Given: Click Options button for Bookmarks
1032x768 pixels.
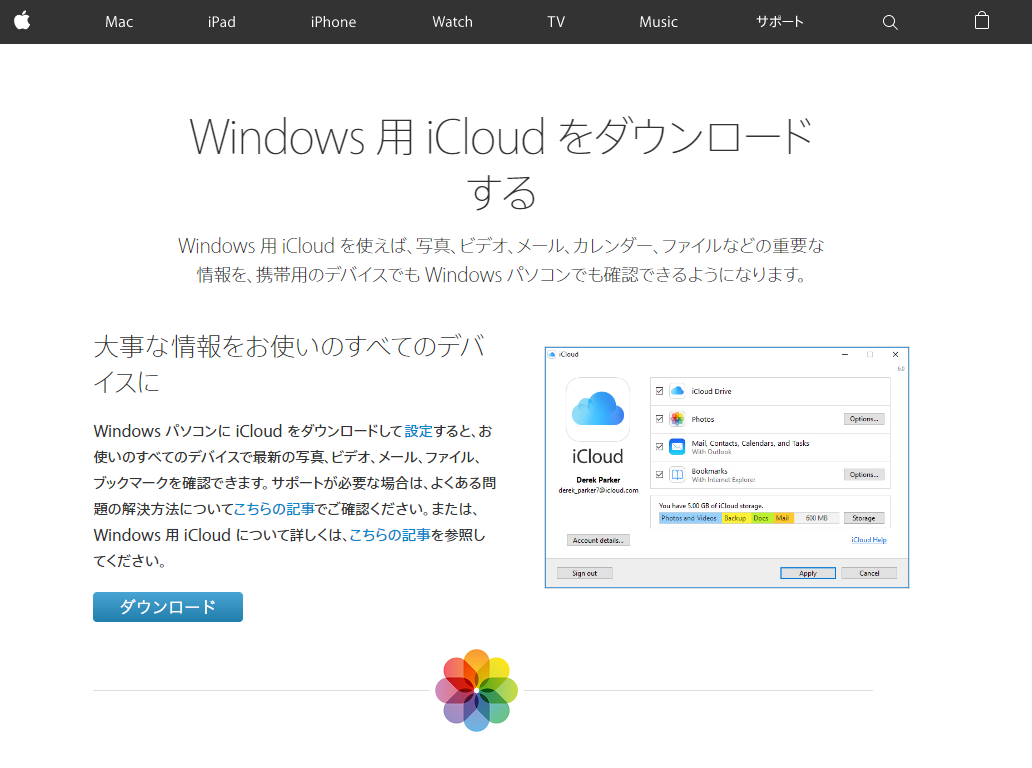Looking at the screenshot, I should click(864, 474).
